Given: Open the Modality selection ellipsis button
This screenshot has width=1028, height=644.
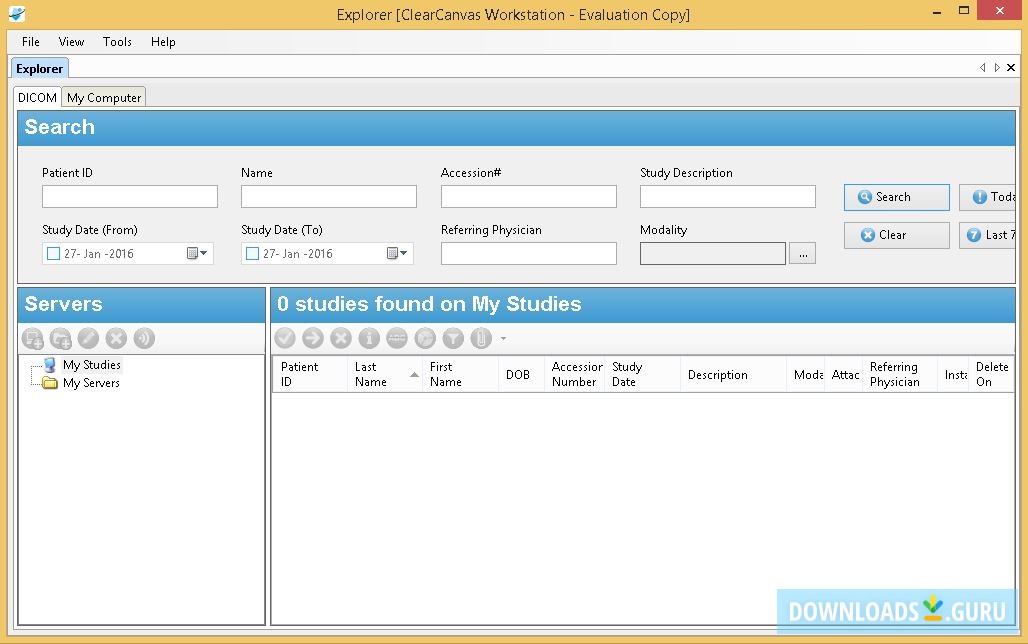Looking at the screenshot, I should click(802, 254).
